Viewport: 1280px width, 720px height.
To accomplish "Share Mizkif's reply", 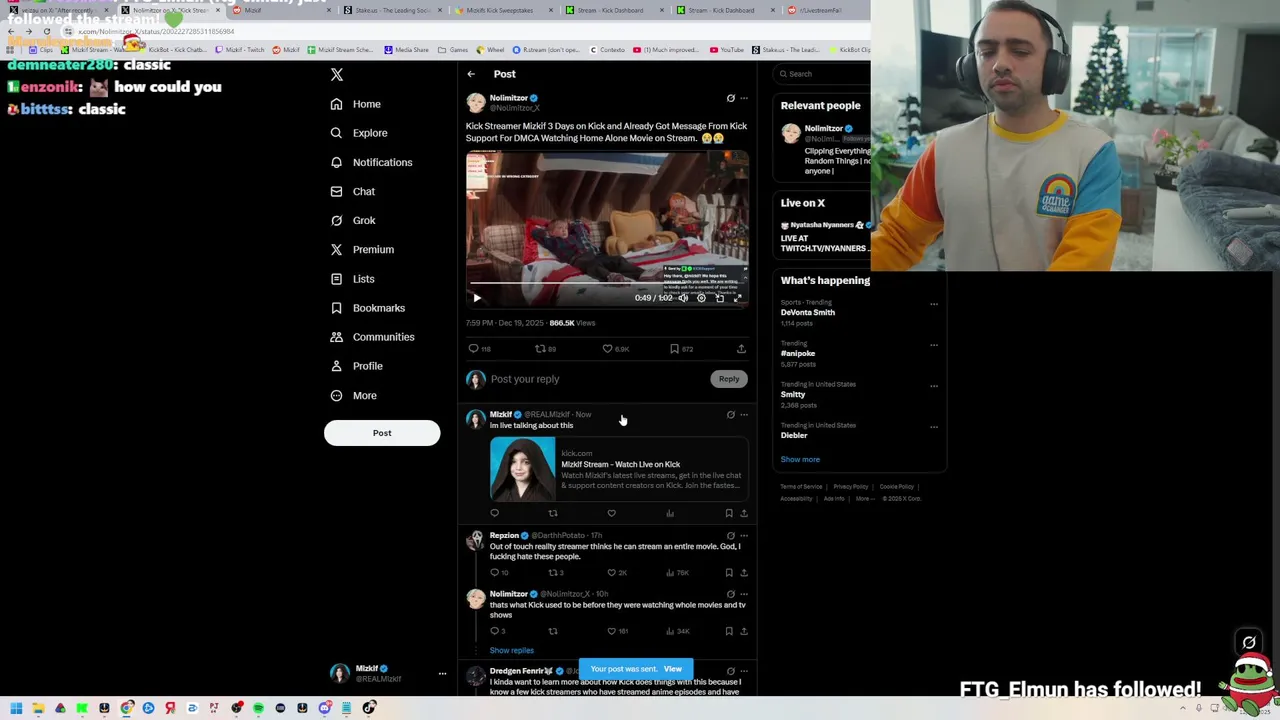I will point(743,513).
